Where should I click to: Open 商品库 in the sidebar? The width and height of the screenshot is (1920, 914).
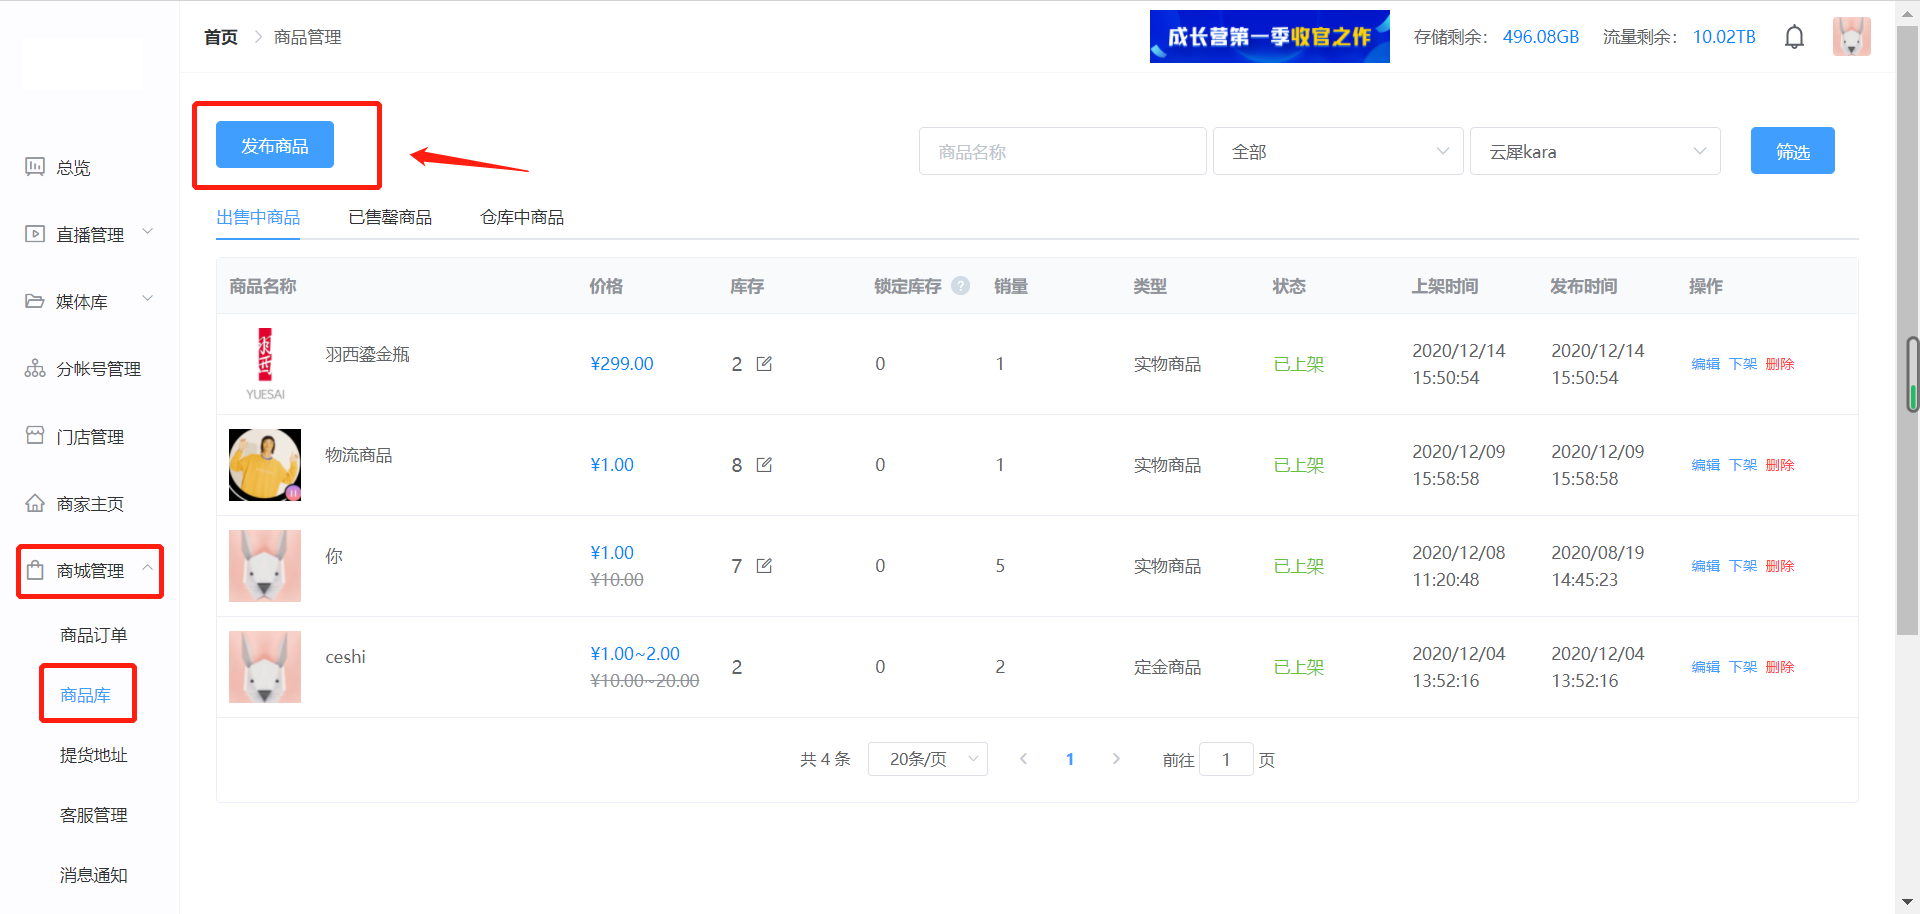[85, 695]
